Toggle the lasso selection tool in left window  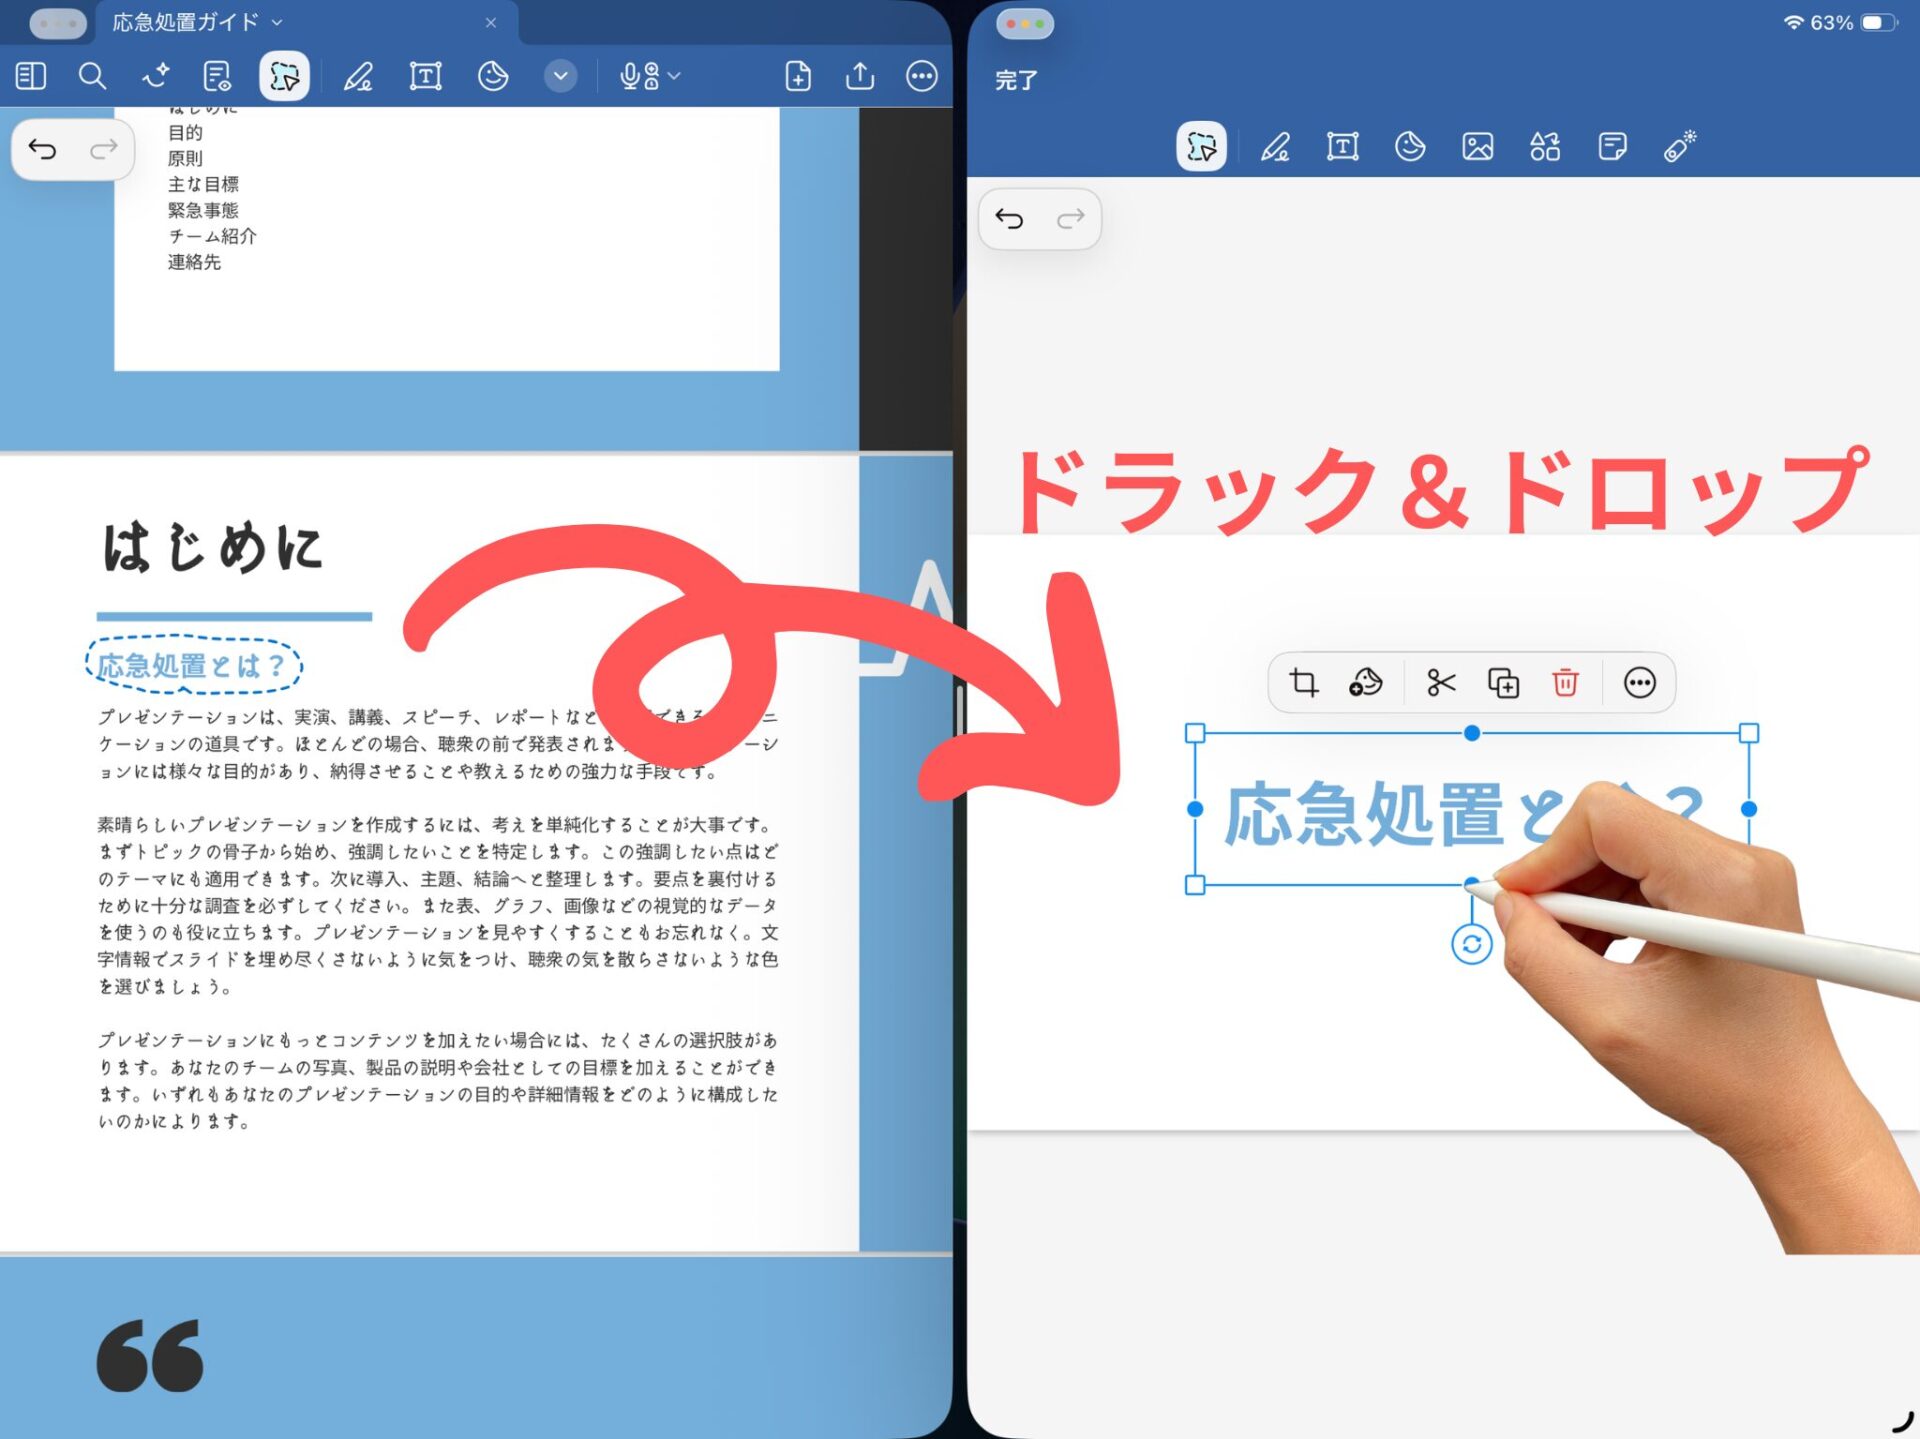coord(284,76)
